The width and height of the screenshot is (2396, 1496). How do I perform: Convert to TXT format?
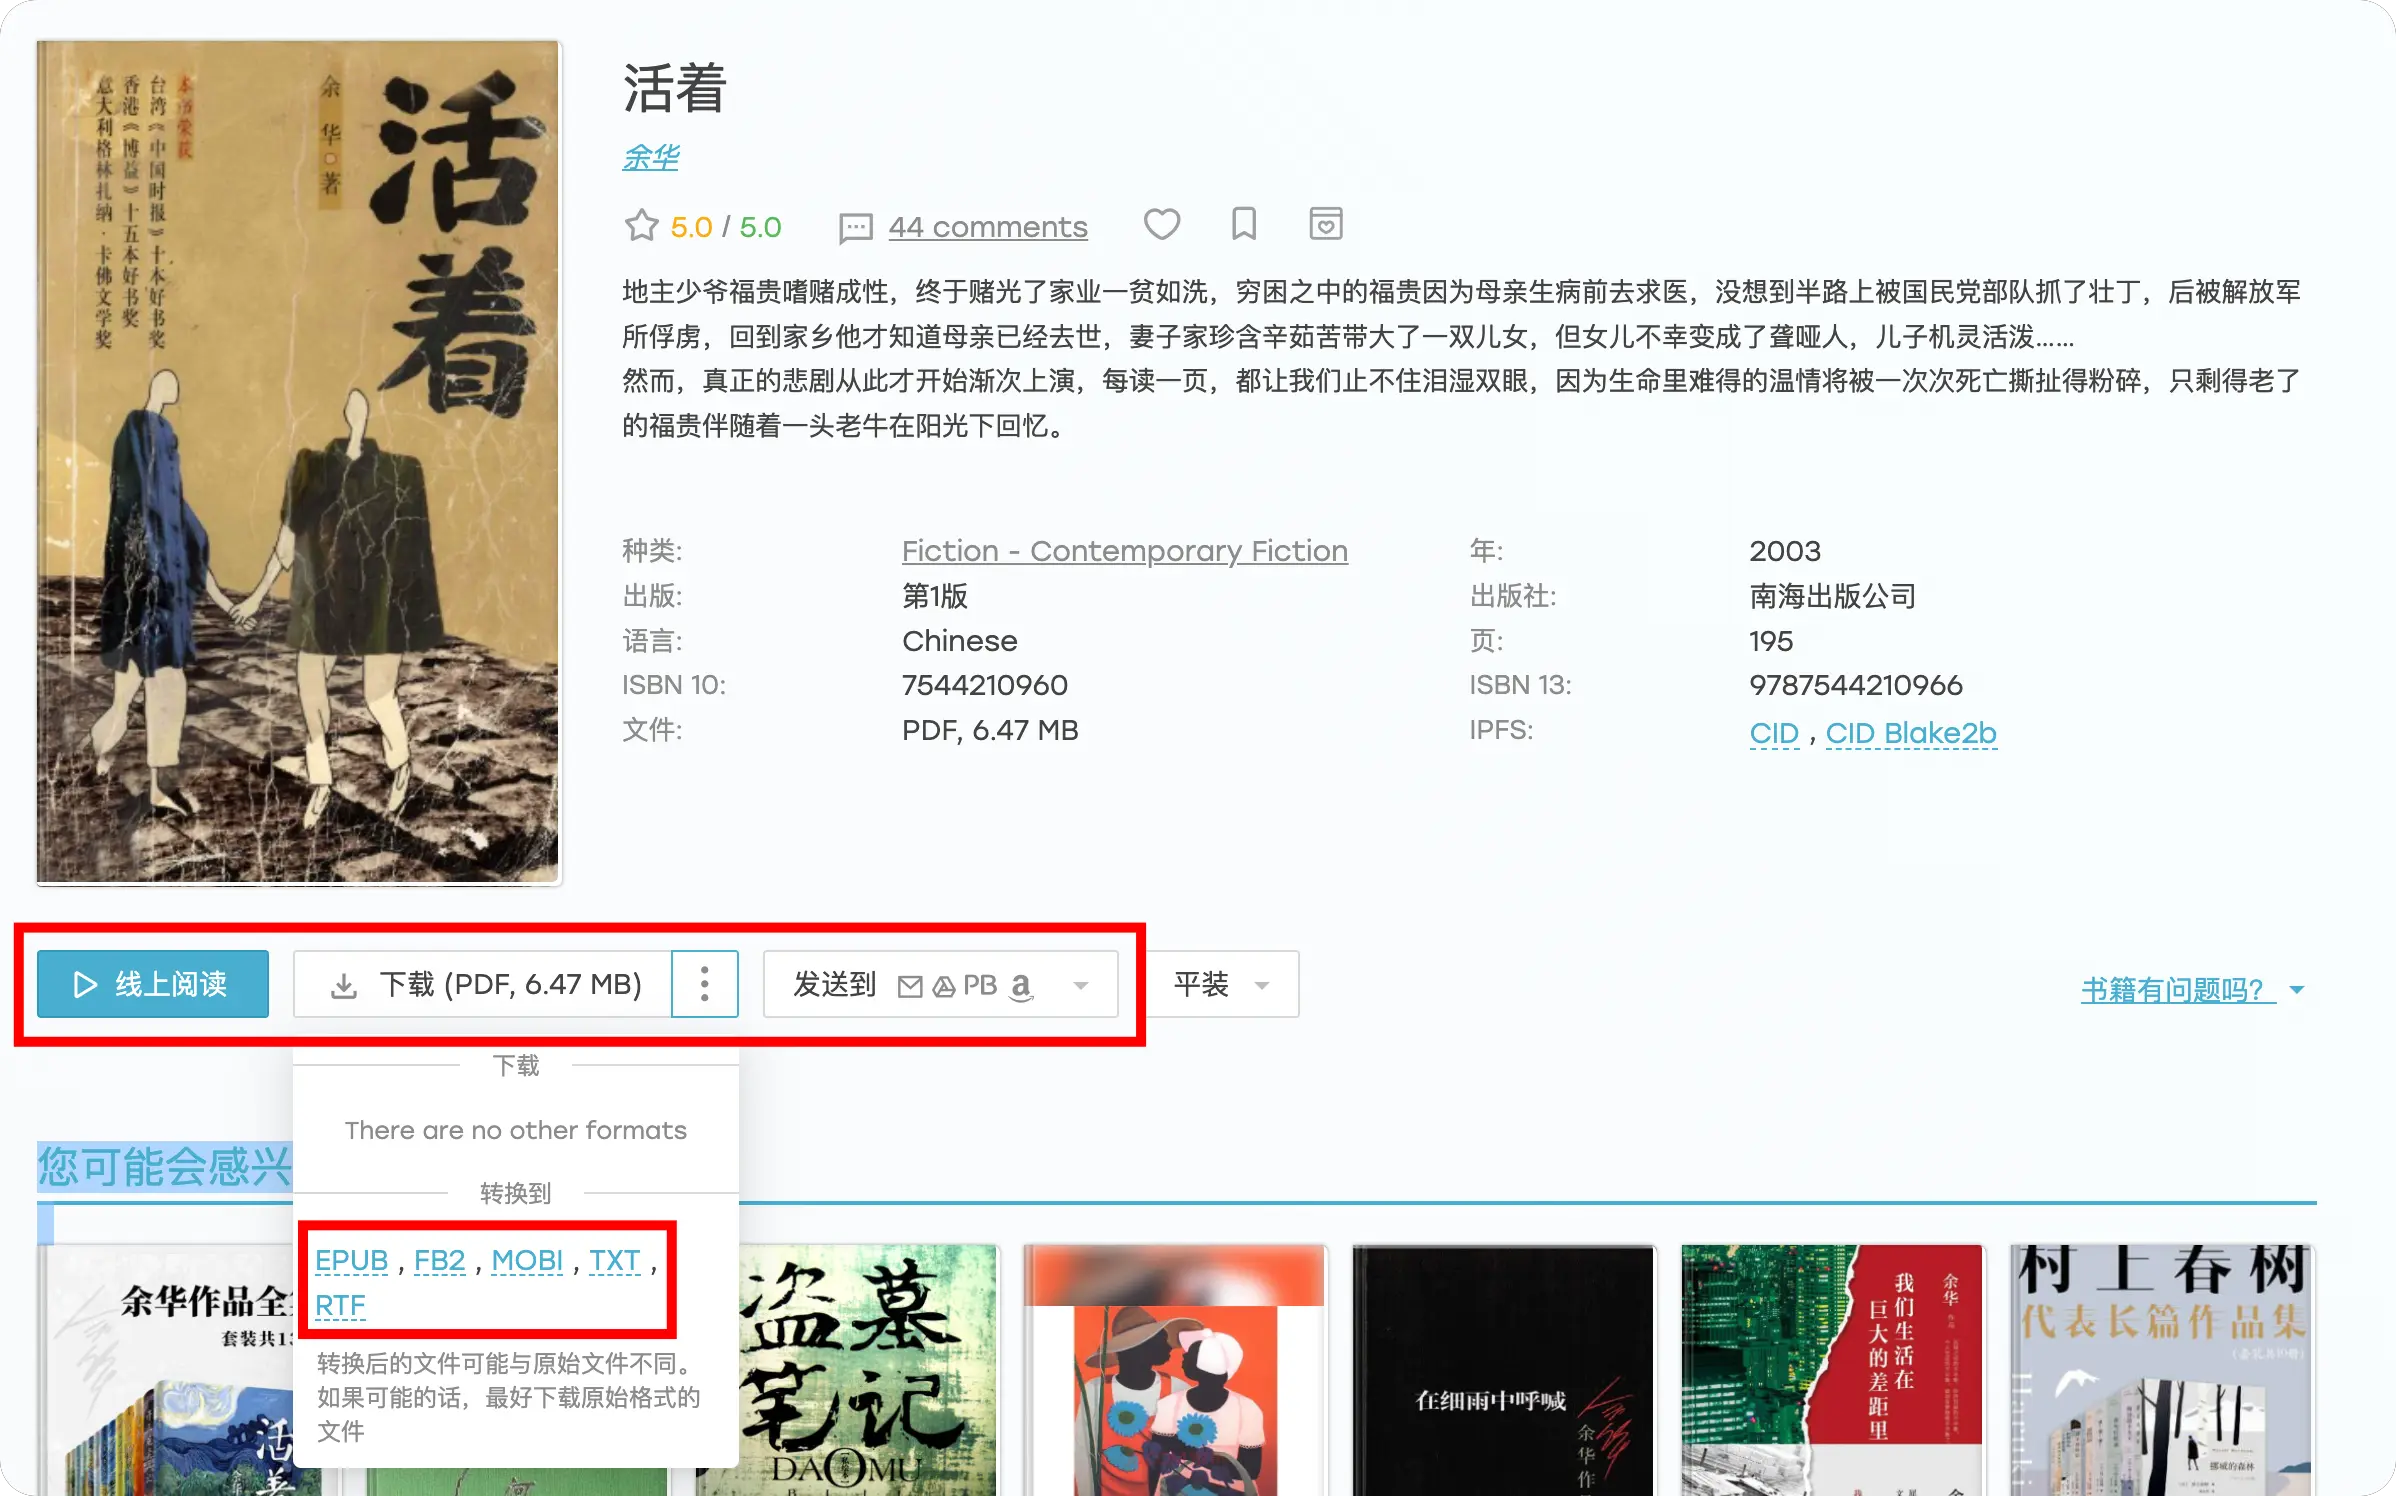[614, 1260]
